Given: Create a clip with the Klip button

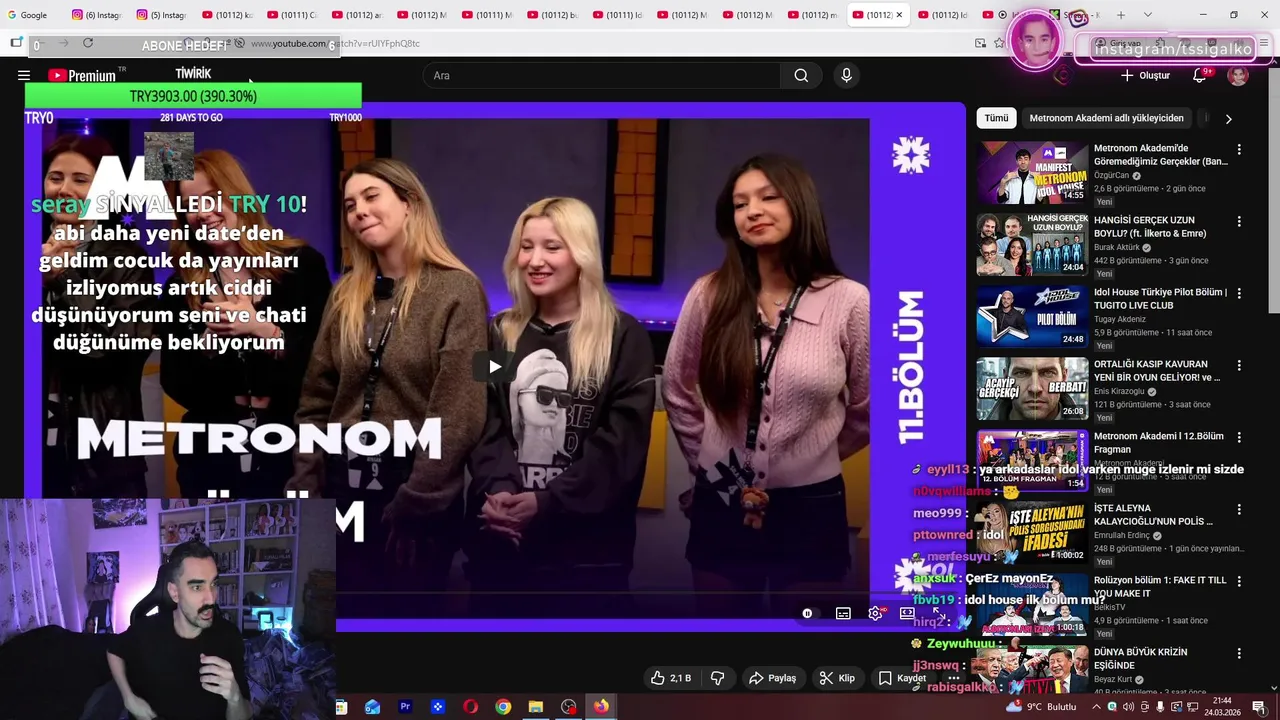Looking at the screenshot, I should 837,678.
